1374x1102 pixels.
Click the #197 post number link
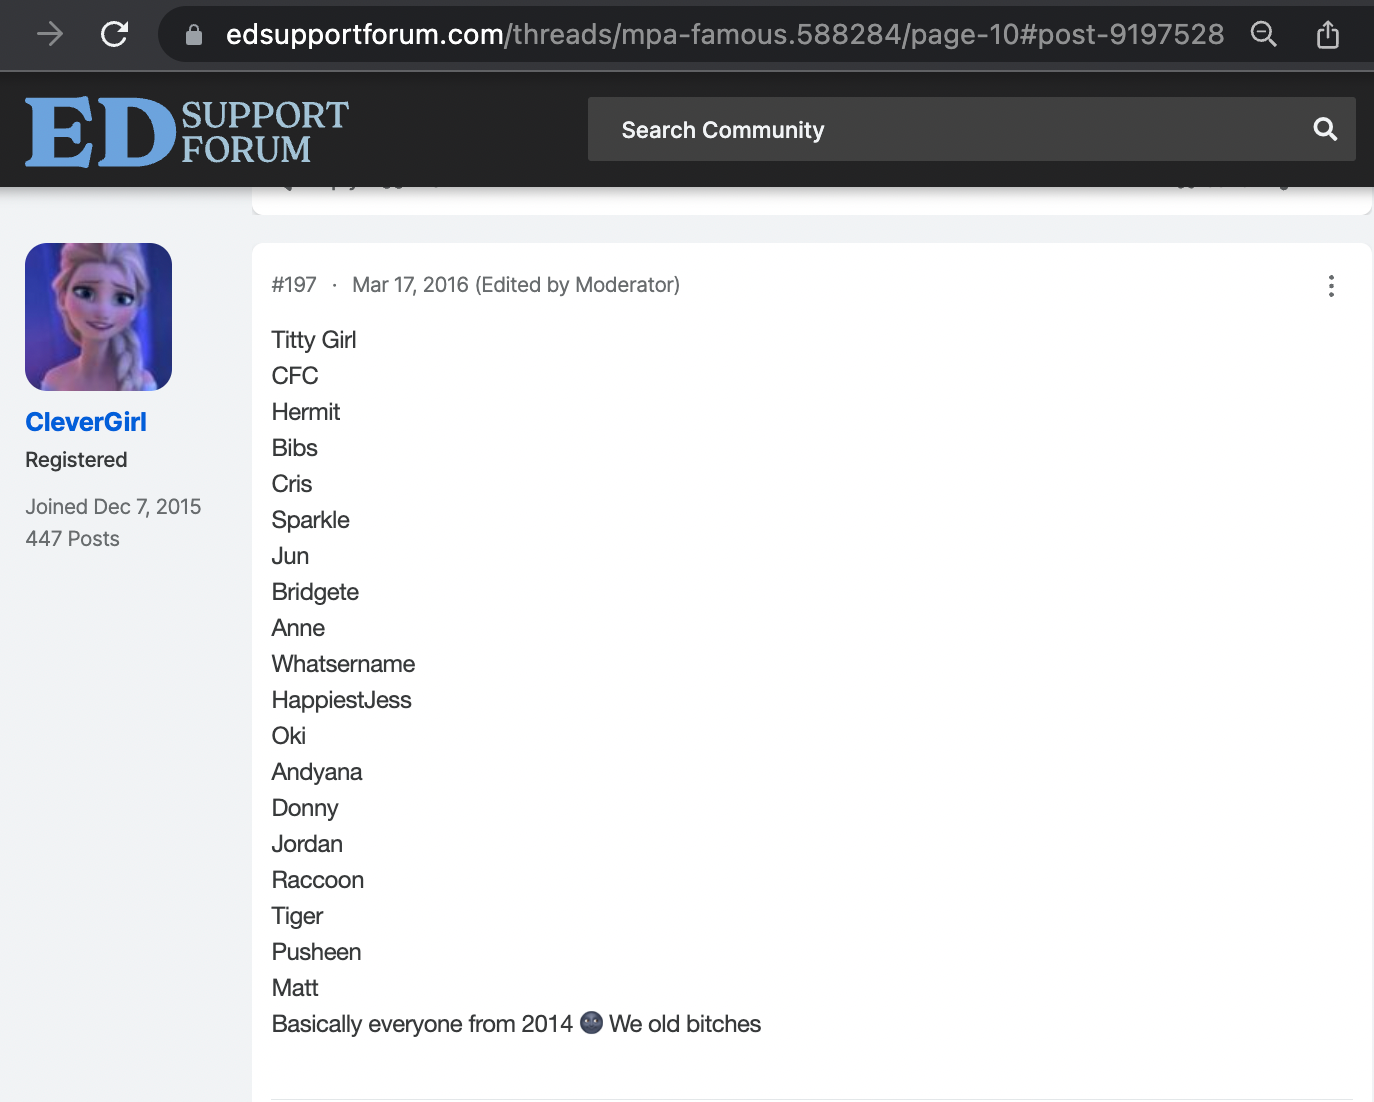click(x=294, y=285)
